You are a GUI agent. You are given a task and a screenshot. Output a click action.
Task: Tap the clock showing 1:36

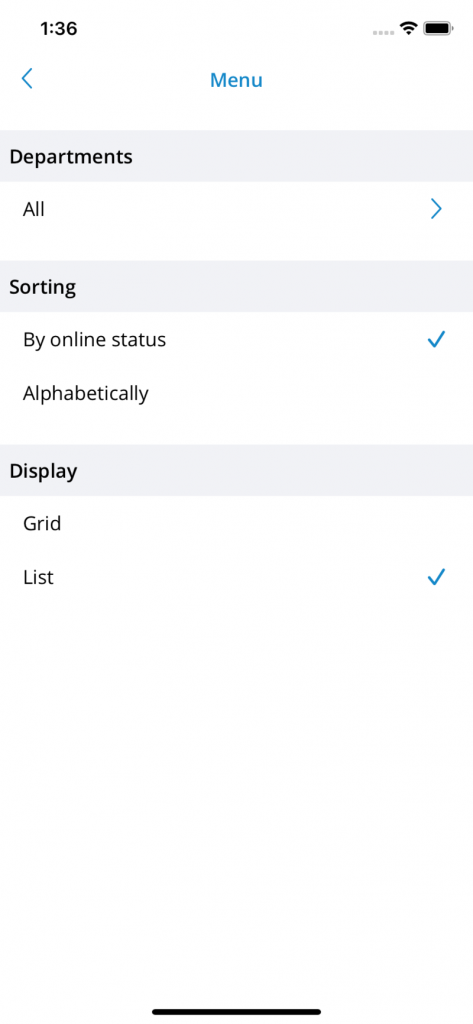59,29
